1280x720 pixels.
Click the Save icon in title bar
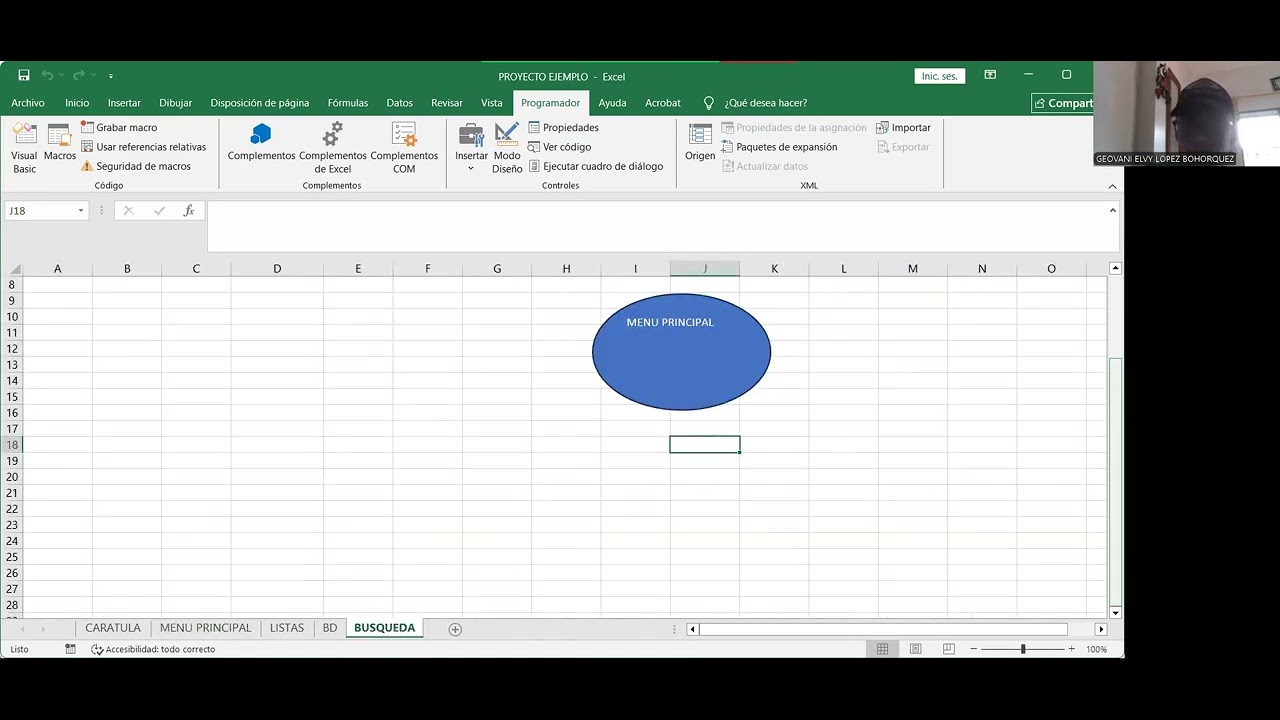(x=24, y=76)
